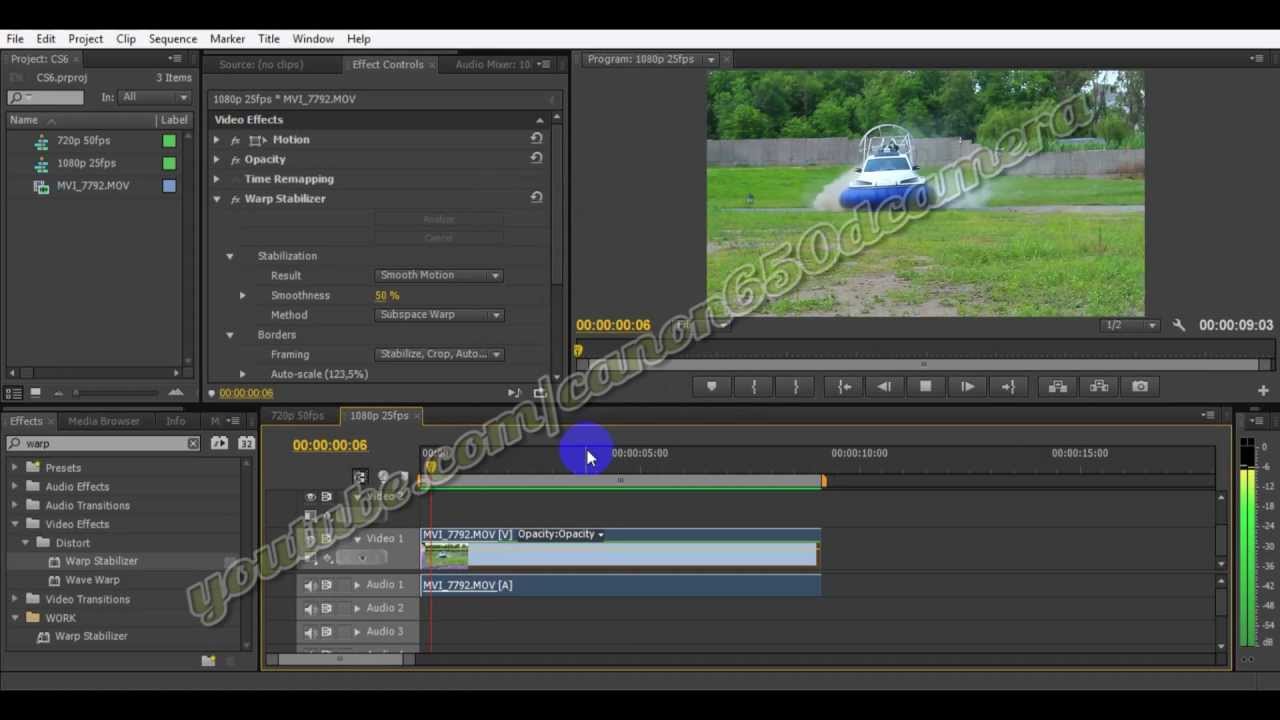Expand the Time Remapping properties

click(217, 179)
